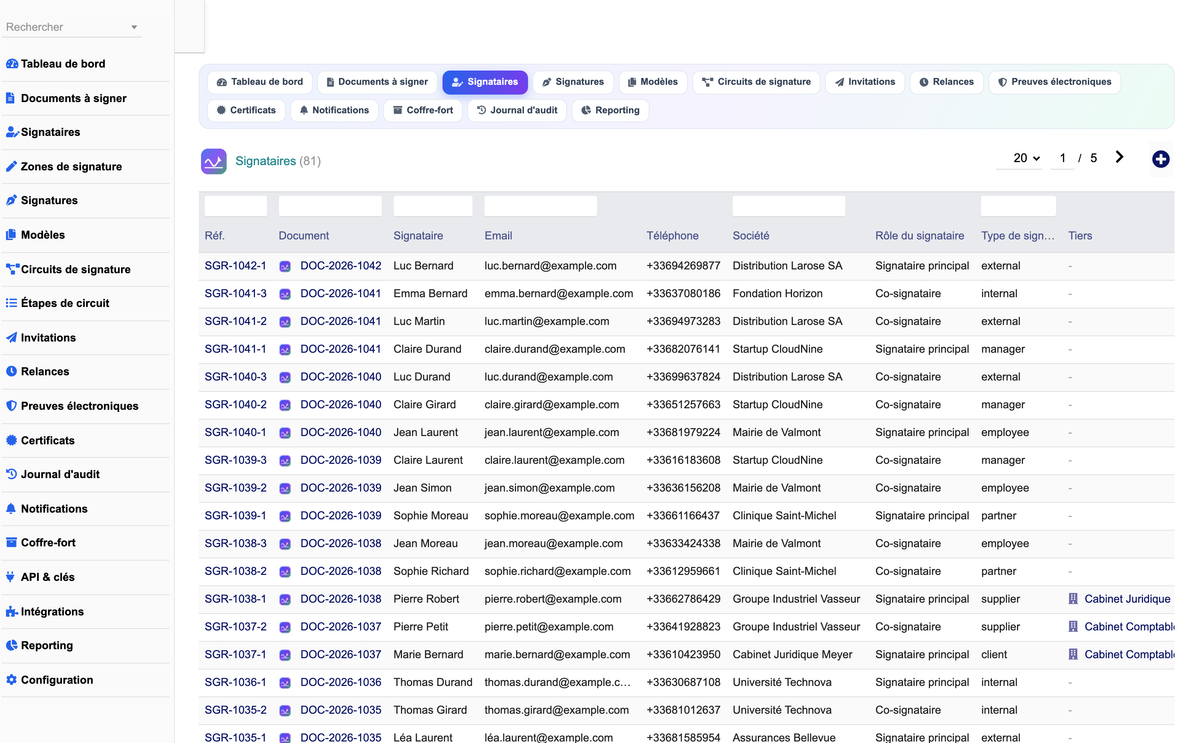Select Jean Laurent signataire name

pos(426,433)
